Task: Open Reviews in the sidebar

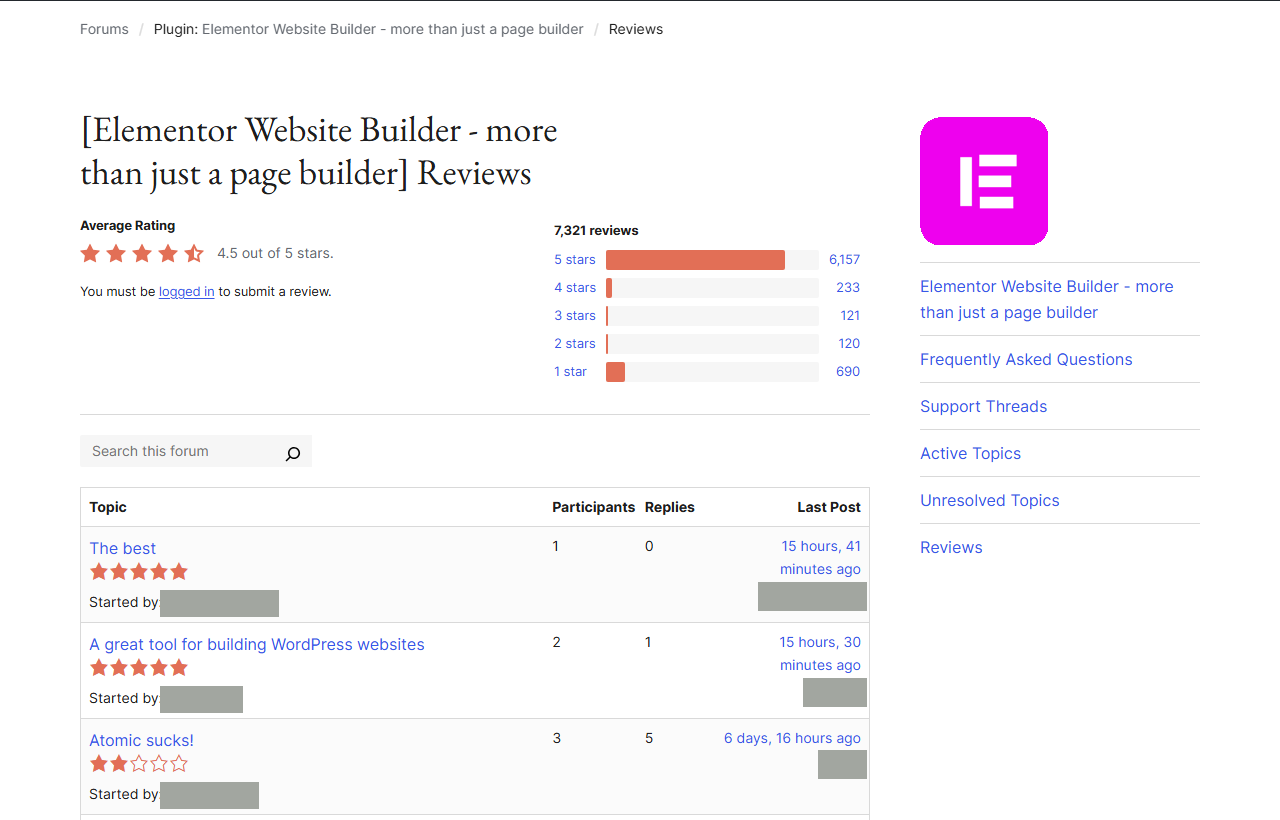Action: point(951,547)
